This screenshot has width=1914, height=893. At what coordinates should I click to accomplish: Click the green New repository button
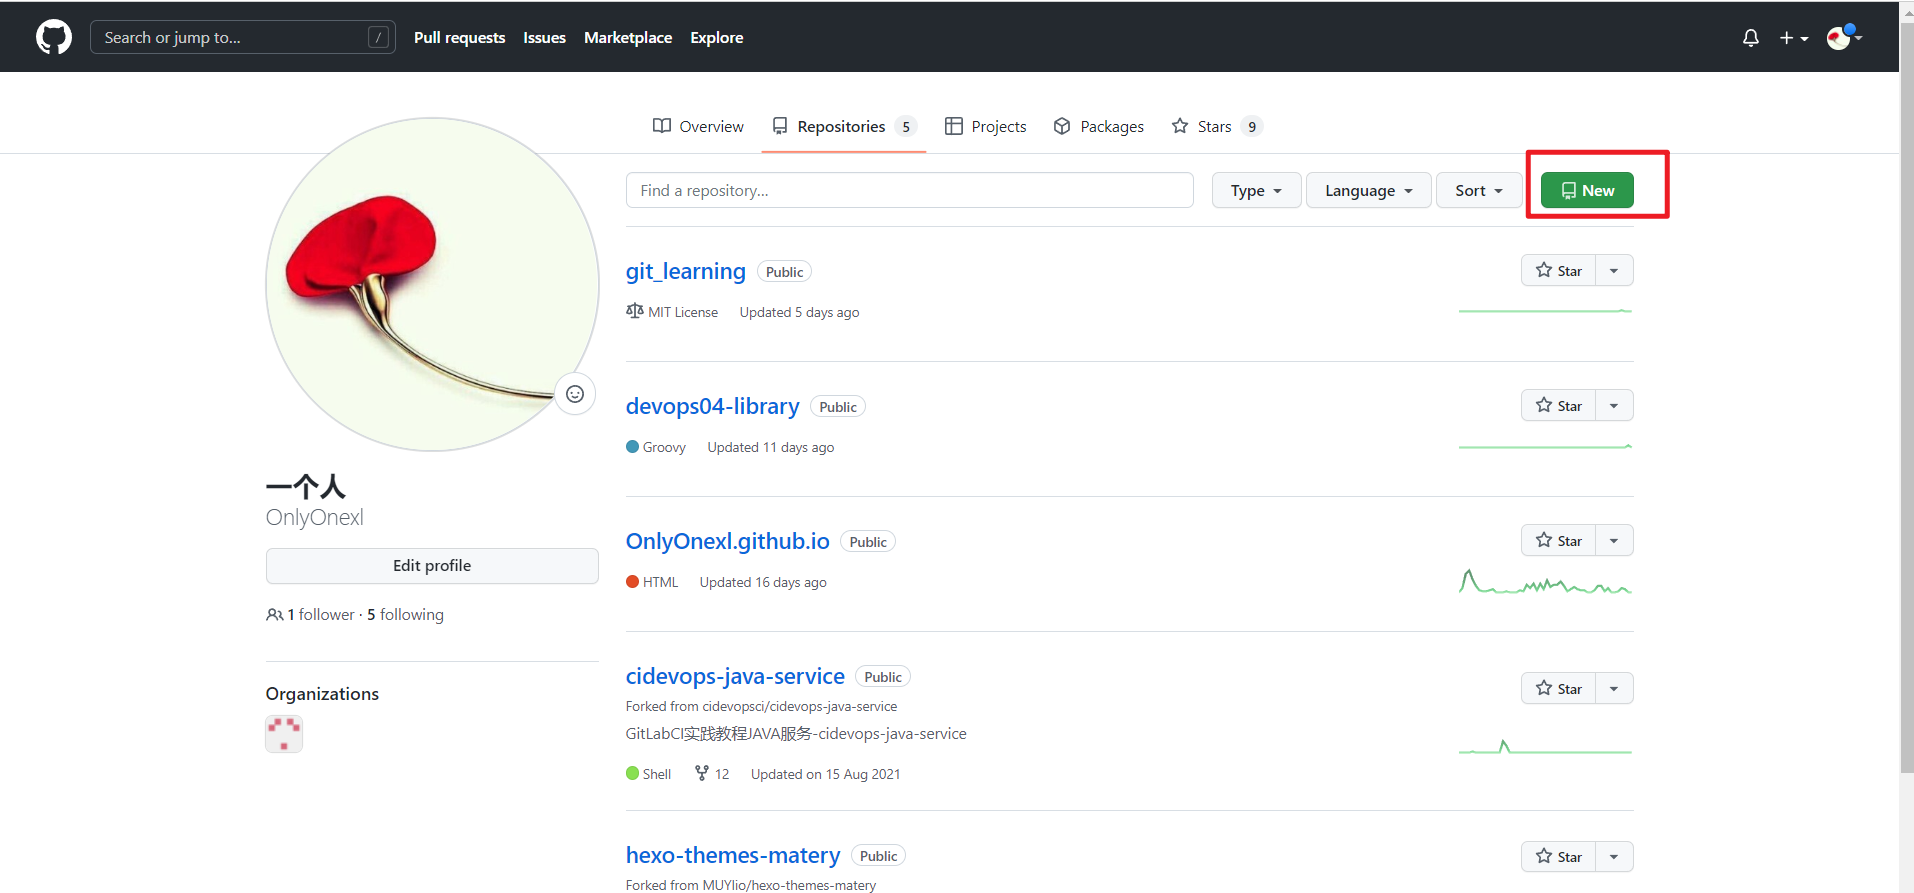pos(1587,190)
